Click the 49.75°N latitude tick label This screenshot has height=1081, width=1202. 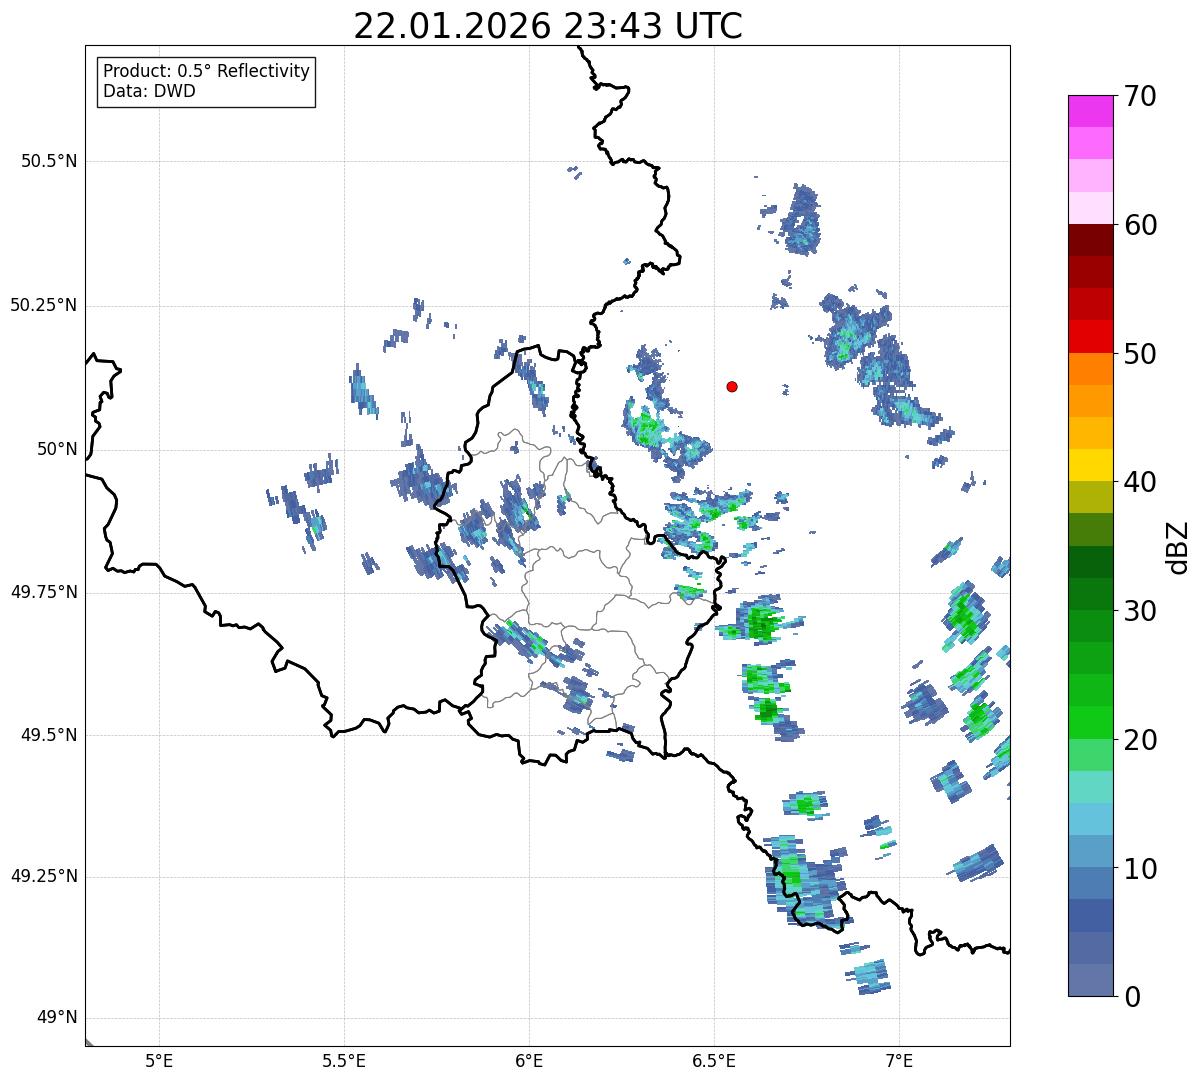coord(44,592)
